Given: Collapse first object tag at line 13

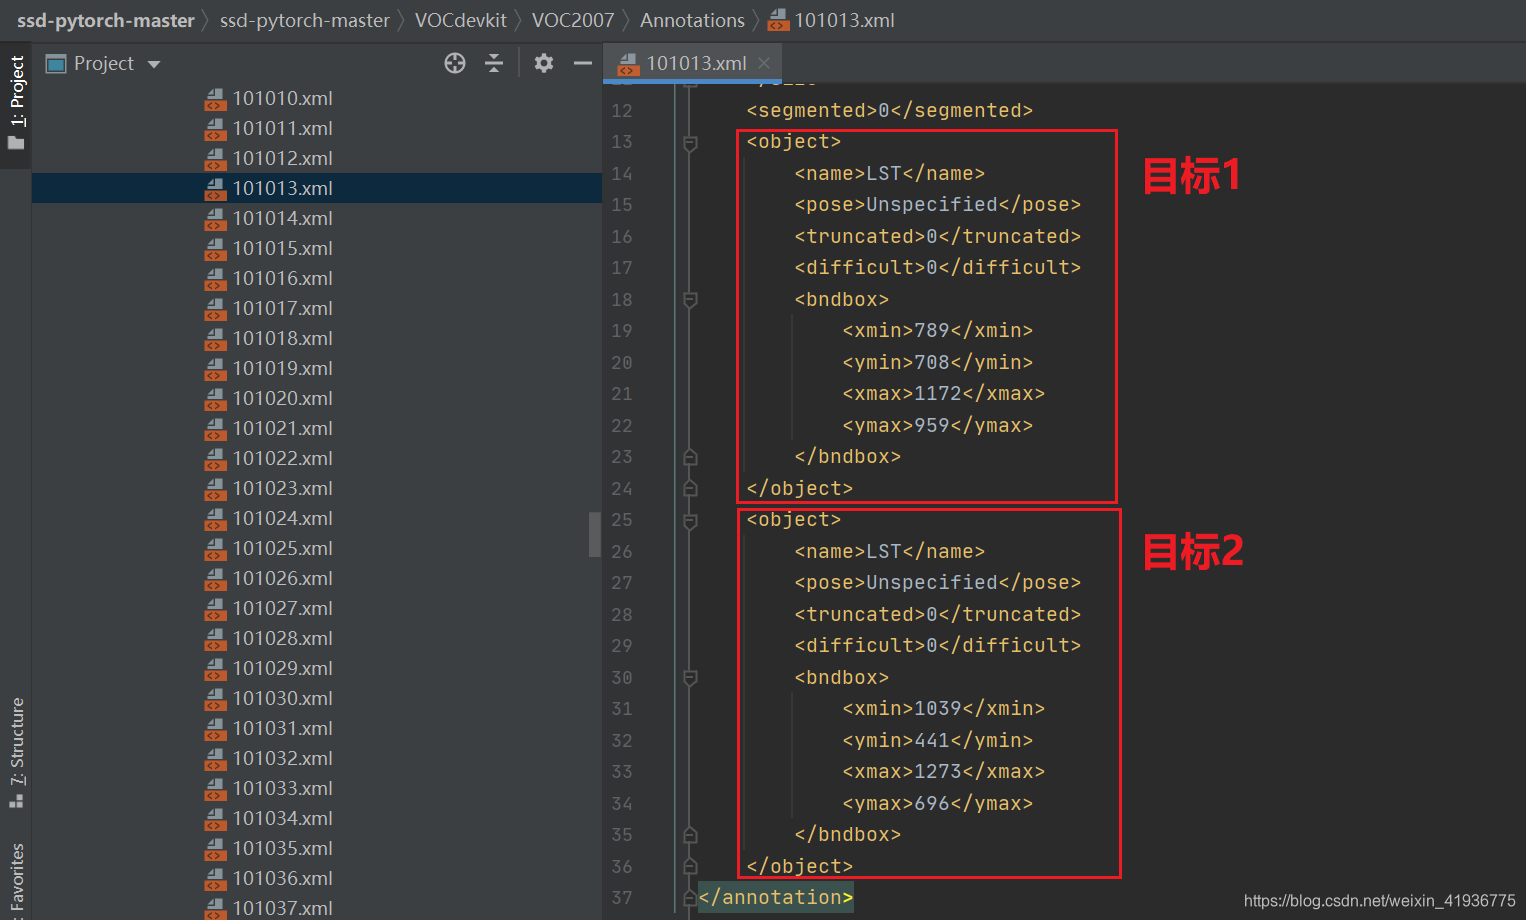Looking at the screenshot, I should (x=690, y=143).
